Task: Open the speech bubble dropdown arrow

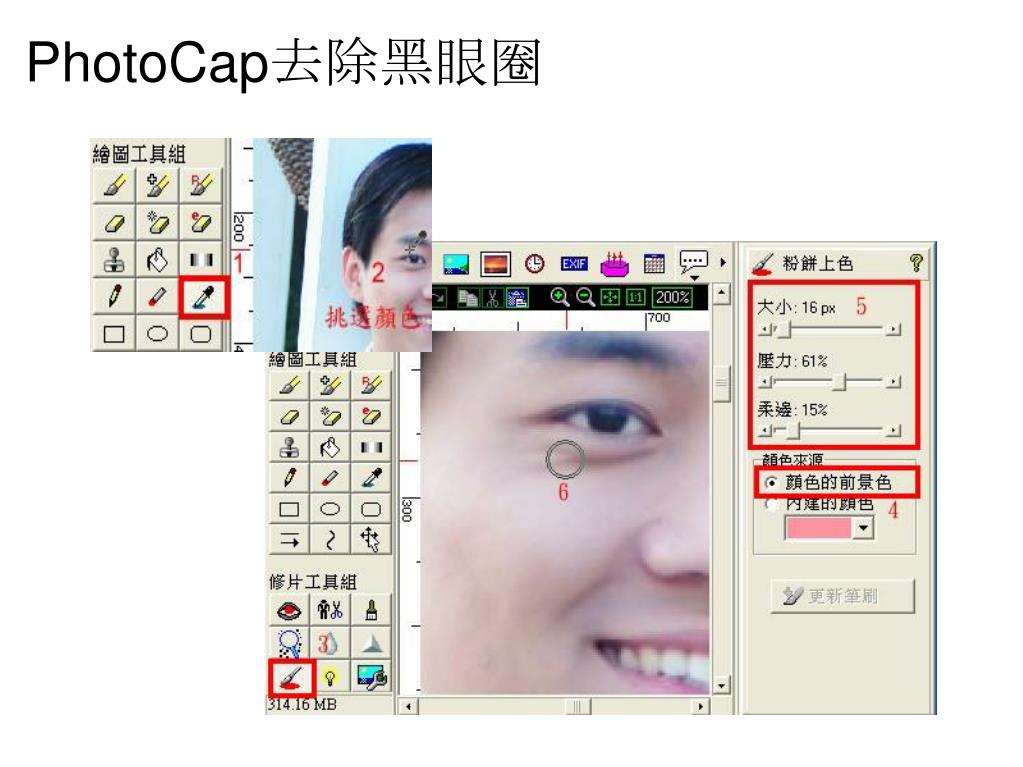Action: tap(694, 278)
